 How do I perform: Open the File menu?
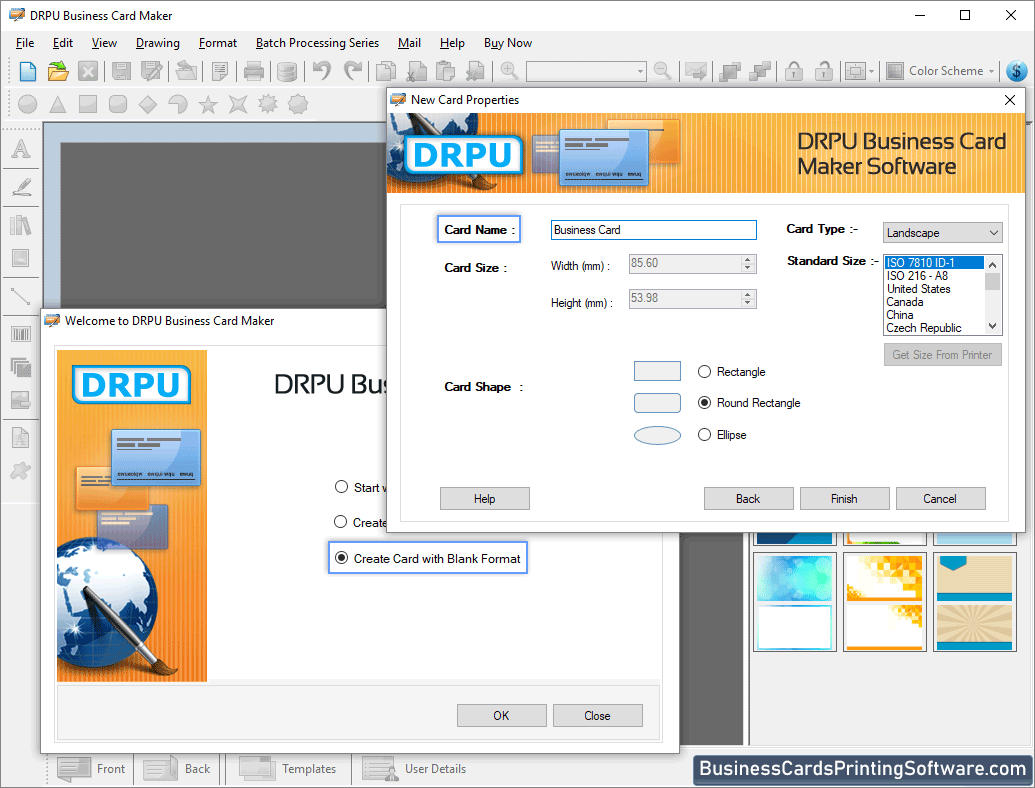[x=25, y=43]
